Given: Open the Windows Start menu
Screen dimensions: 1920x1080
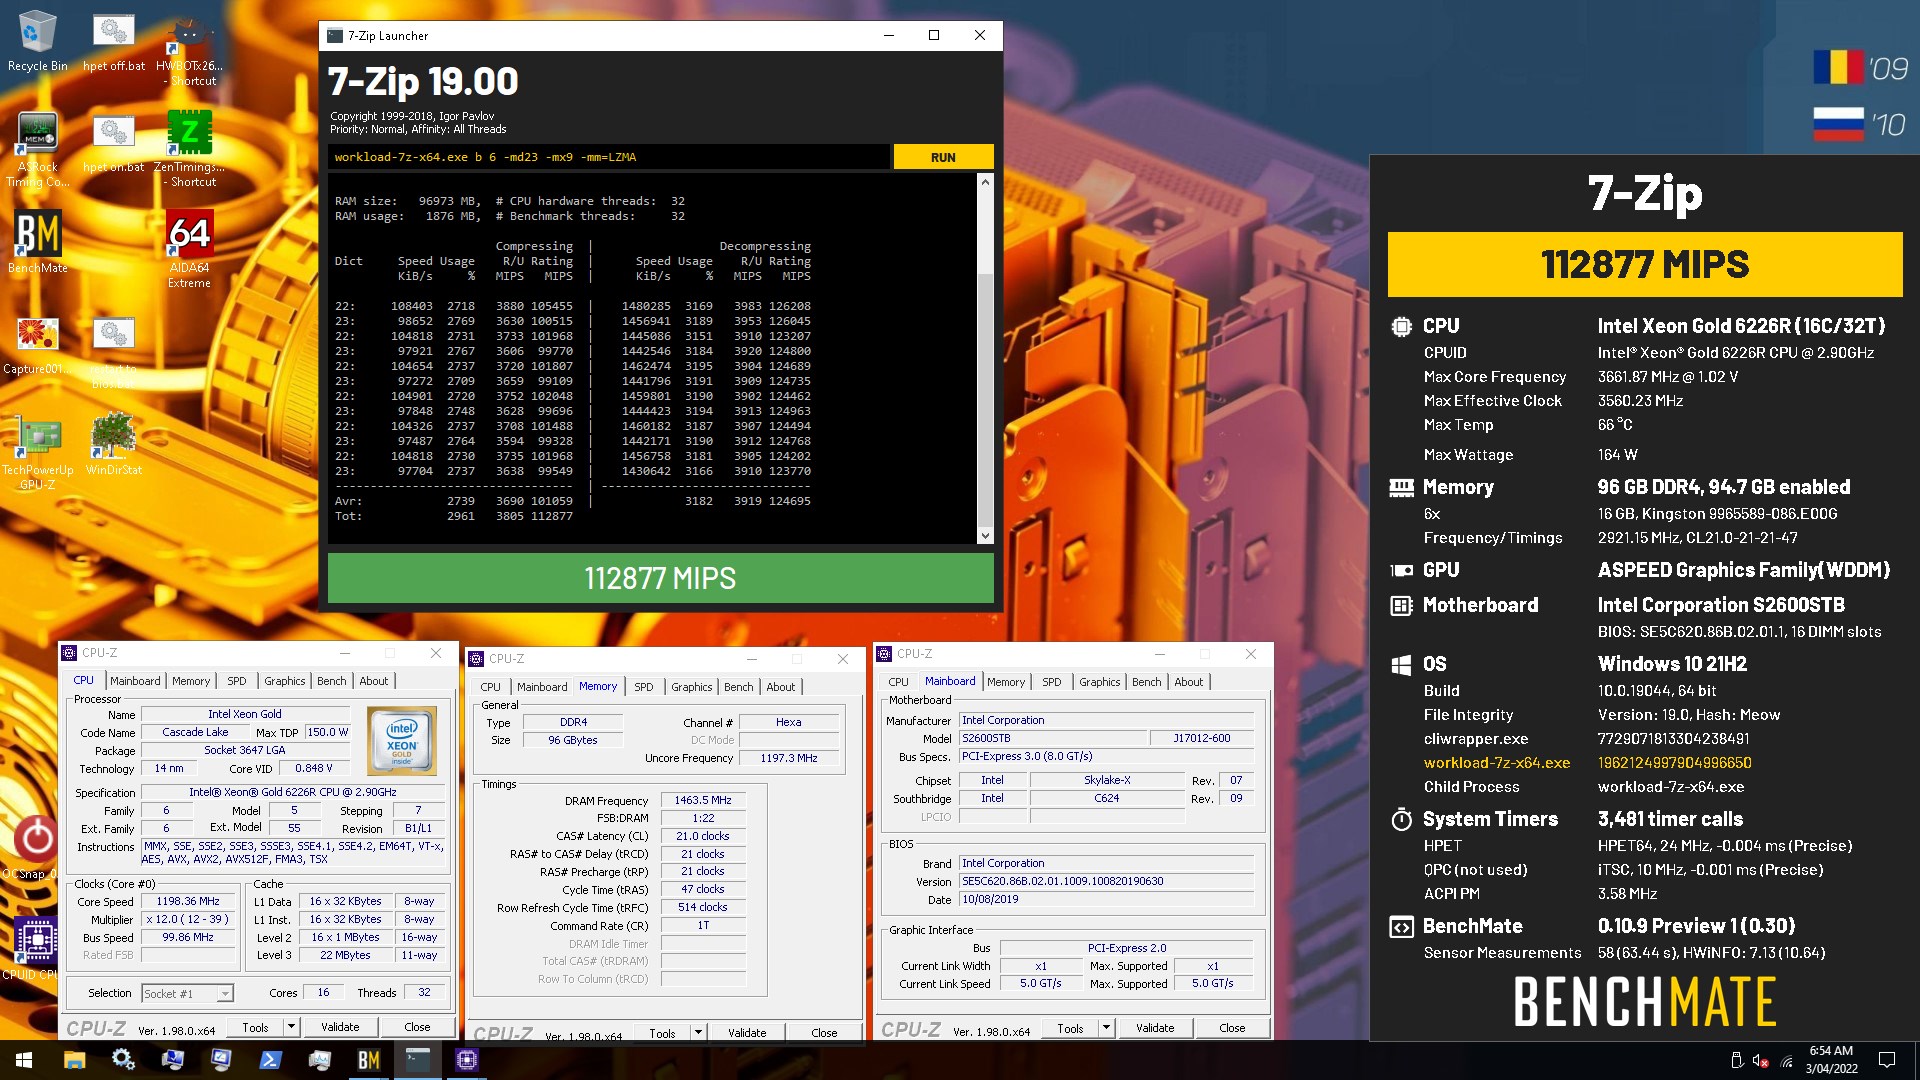Looking at the screenshot, I should point(24,1060).
